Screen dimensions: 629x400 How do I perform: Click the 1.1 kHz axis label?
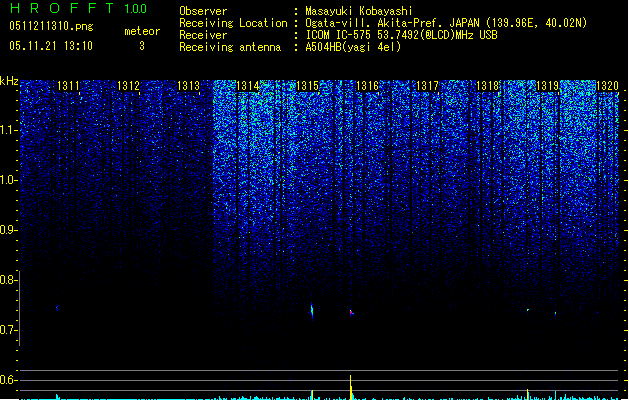point(8,130)
